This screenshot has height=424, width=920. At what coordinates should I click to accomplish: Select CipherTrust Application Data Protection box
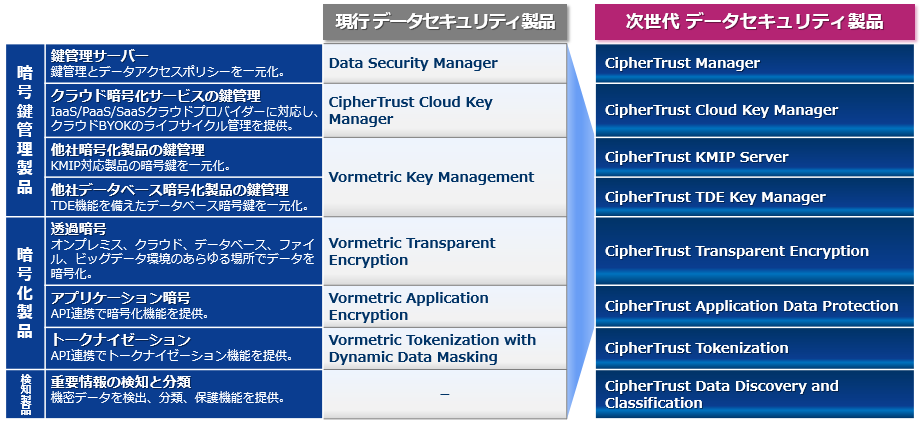coord(755,306)
